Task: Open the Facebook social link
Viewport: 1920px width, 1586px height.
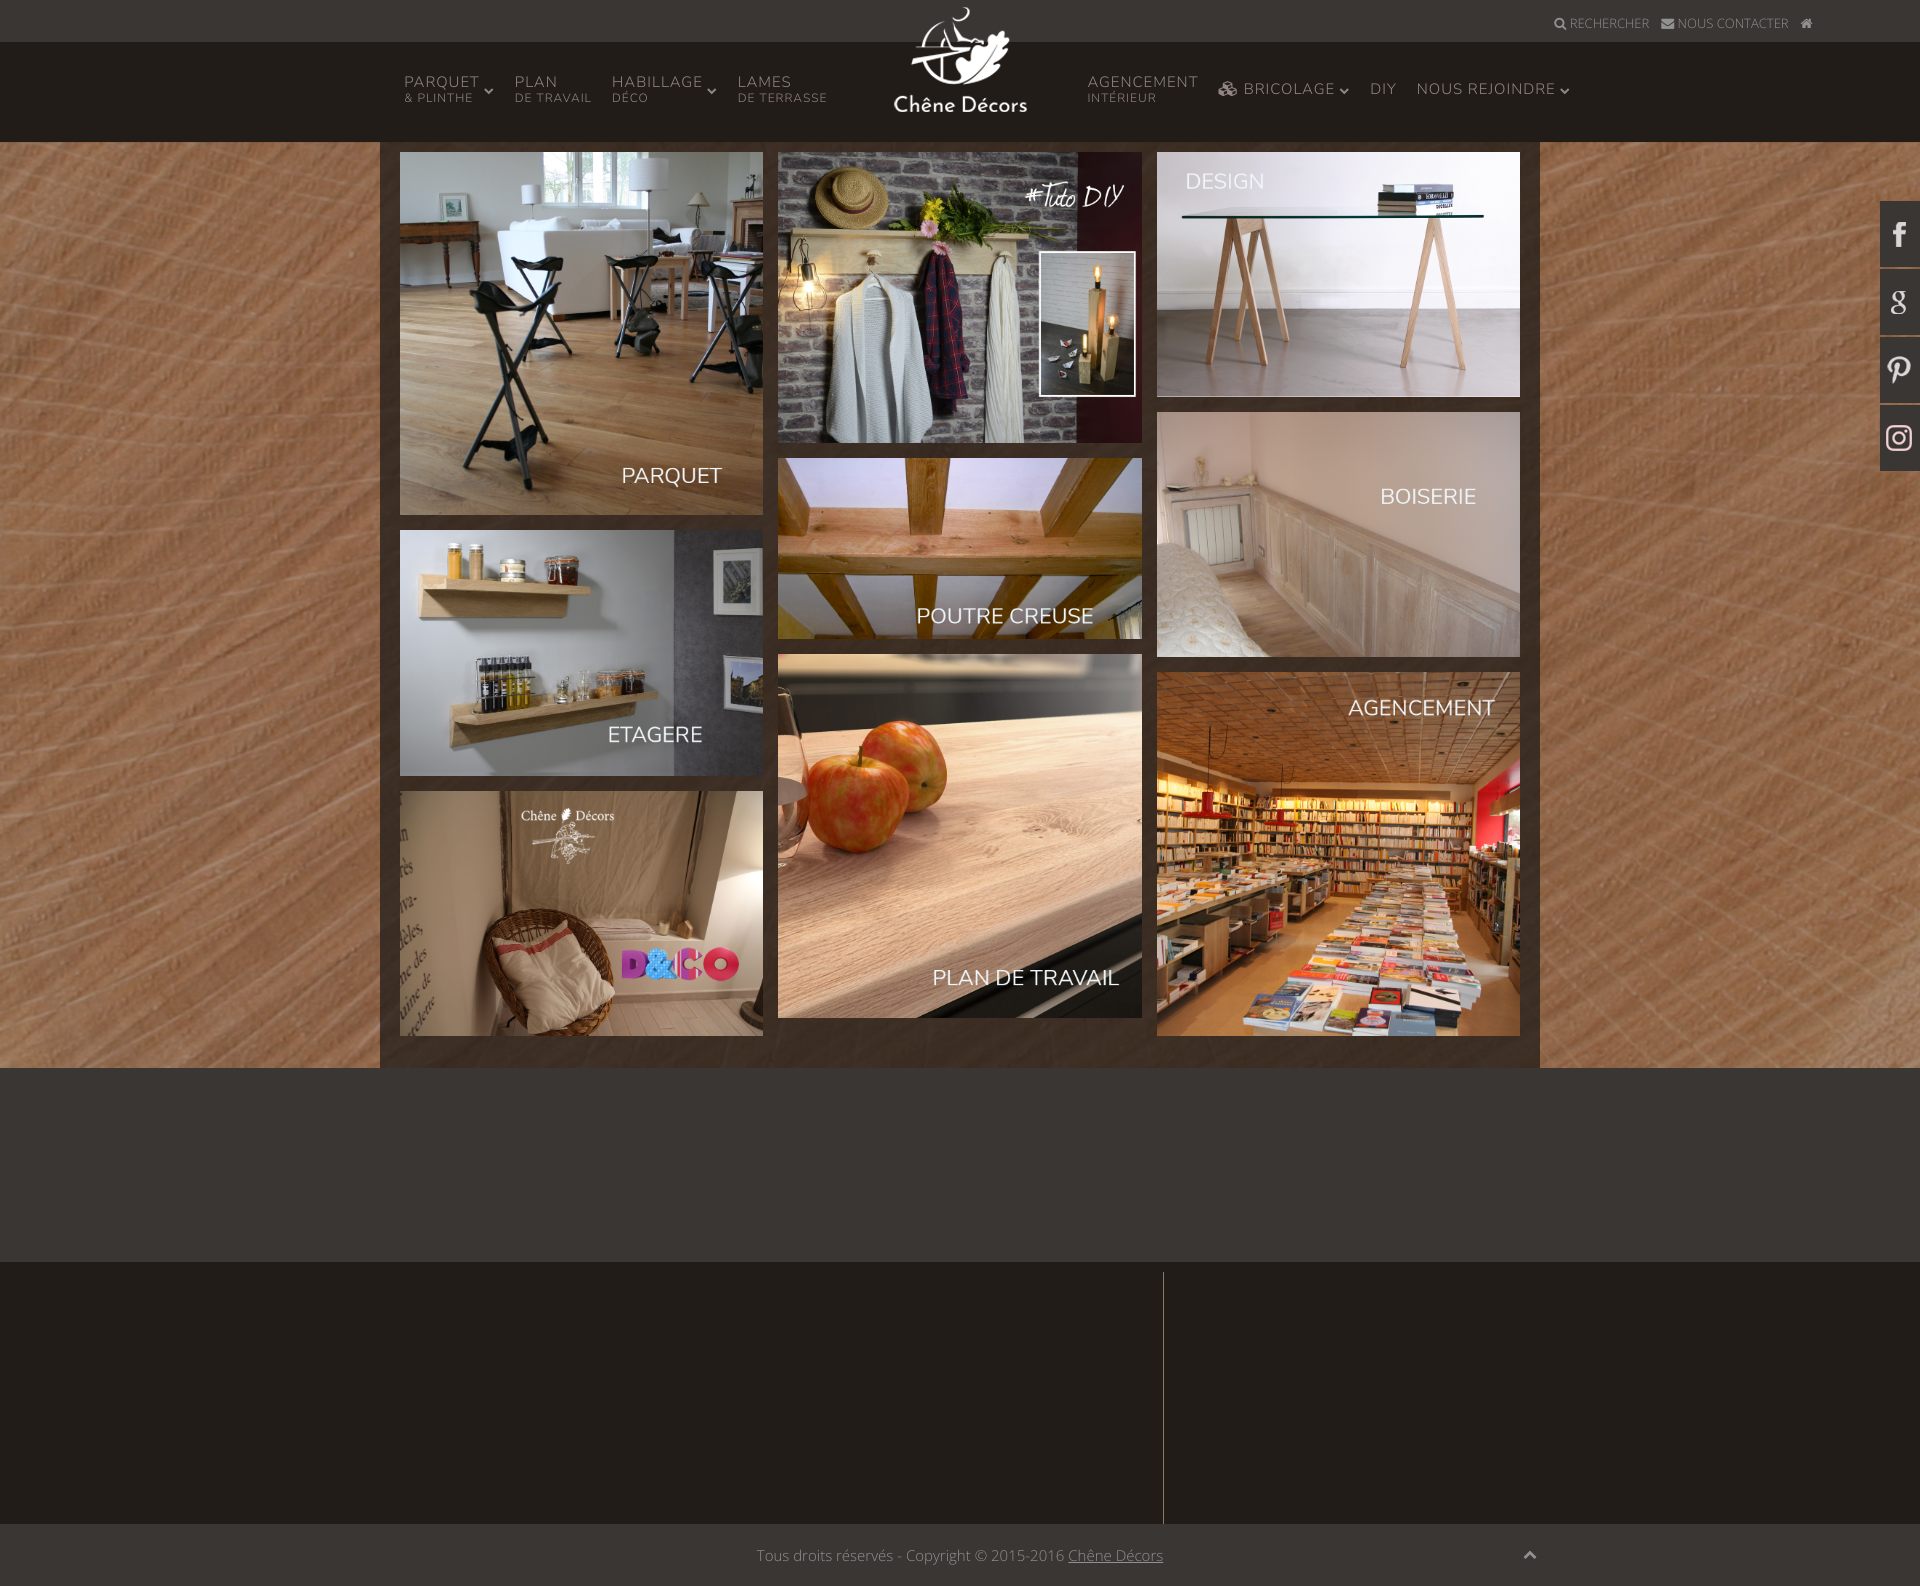Action: [1899, 234]
